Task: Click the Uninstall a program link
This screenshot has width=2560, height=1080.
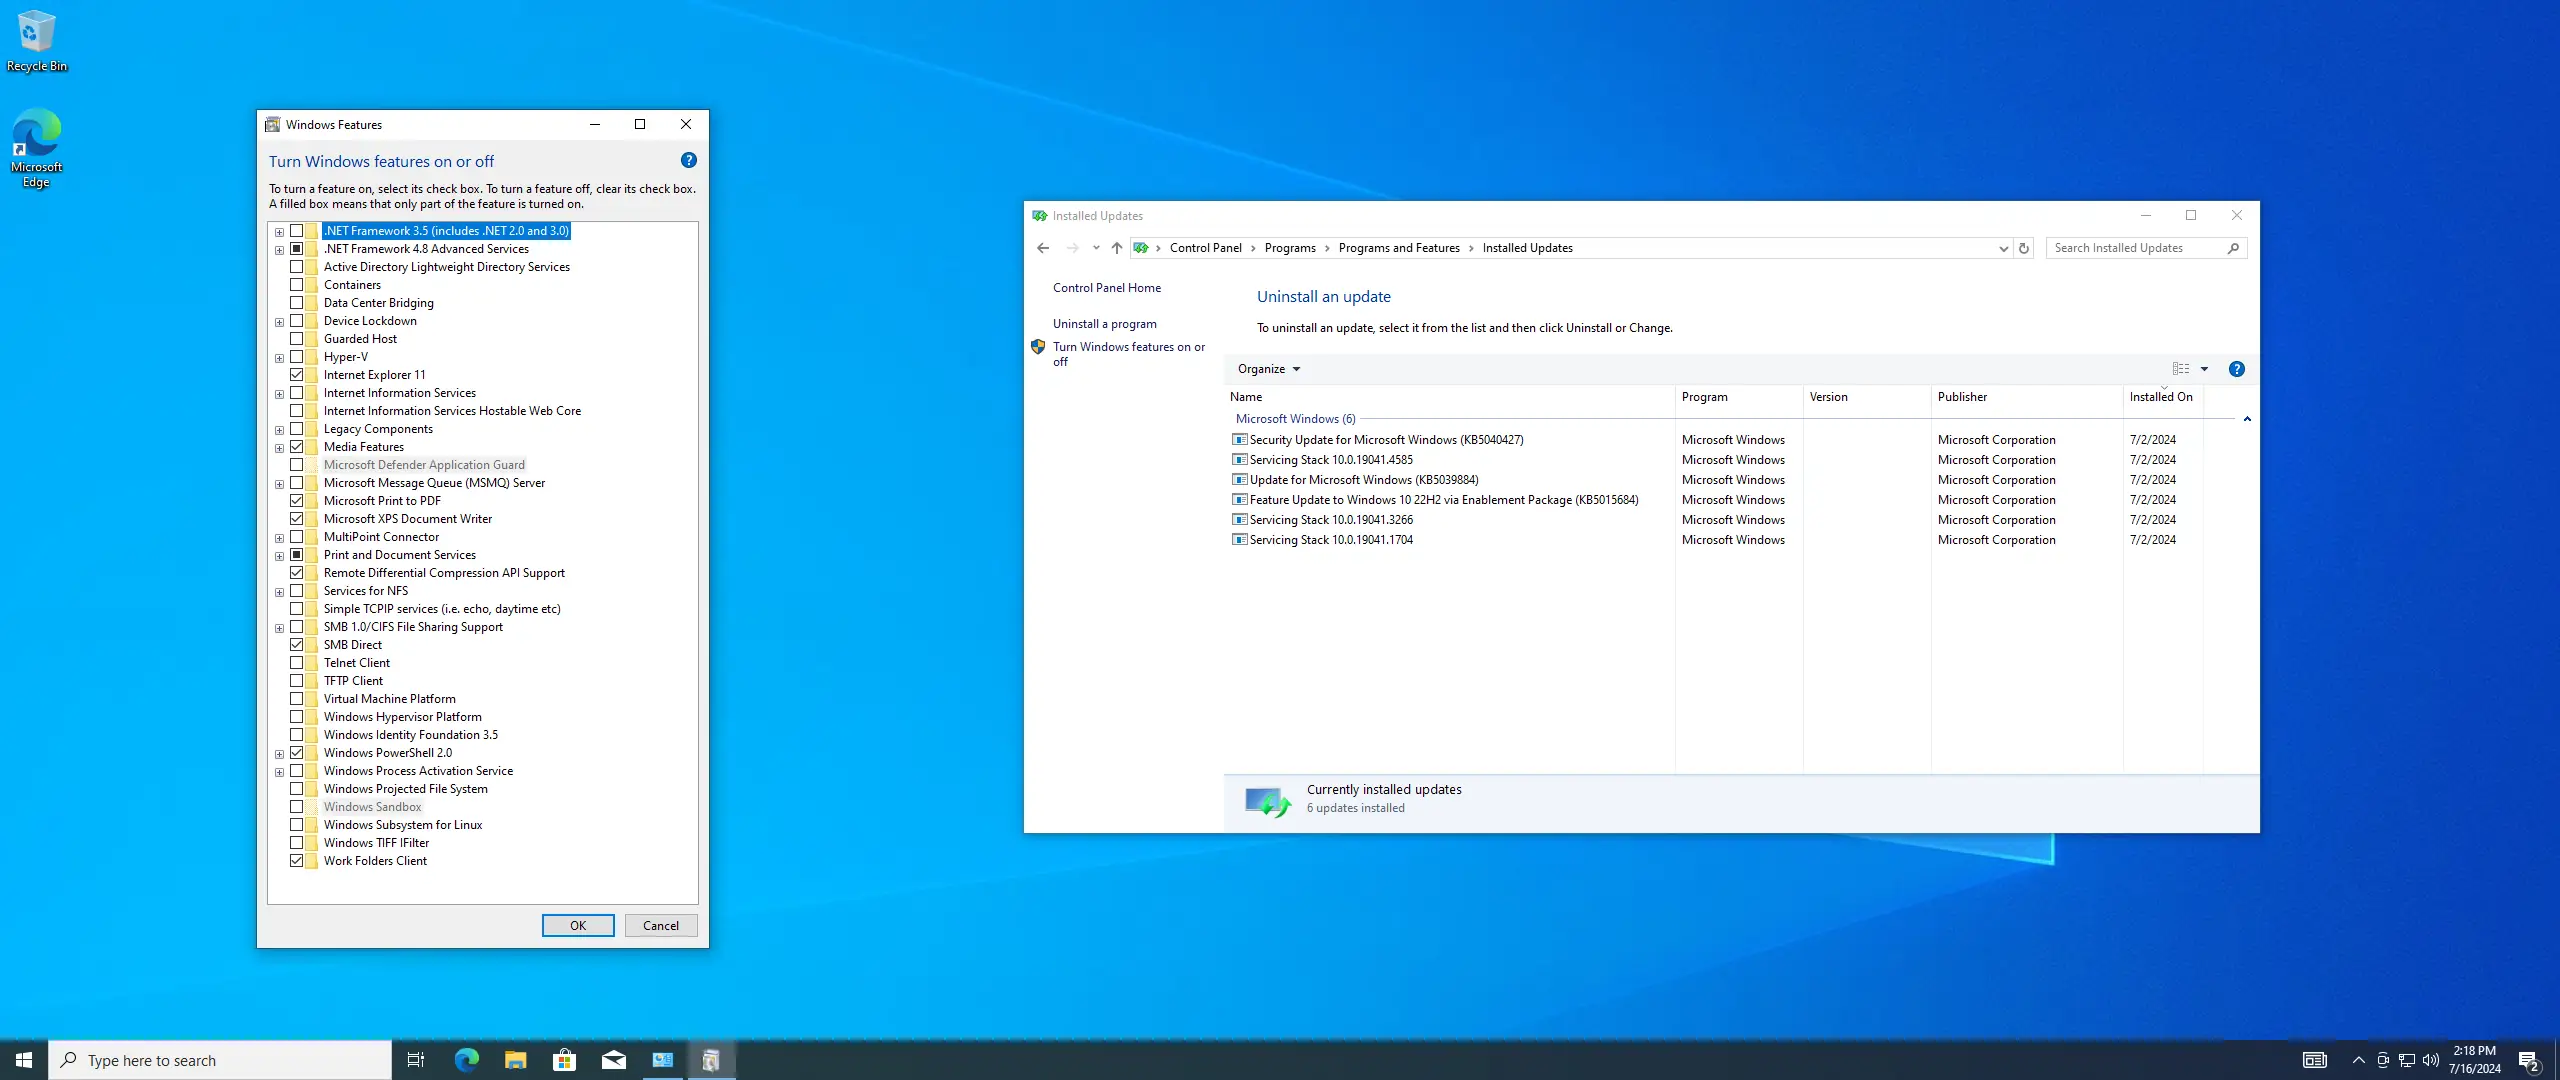Action: (x=1104, y=324)
